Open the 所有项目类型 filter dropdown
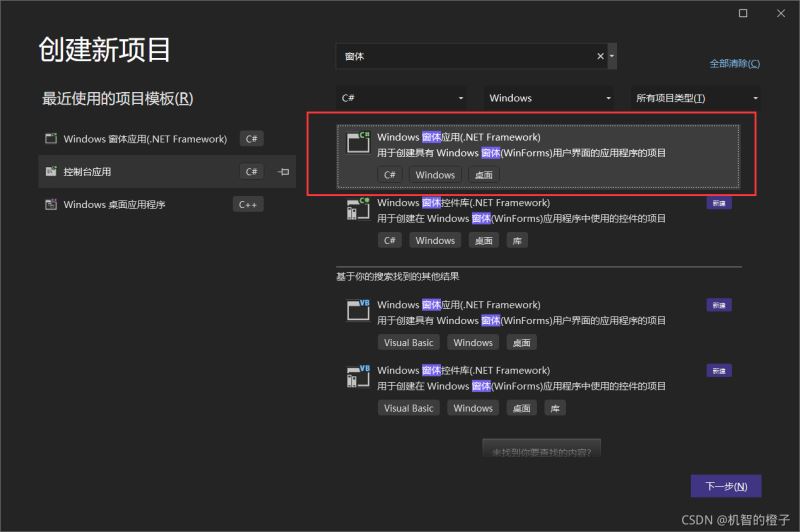Viewport: 800px width, 532px height. coord(696,98)
